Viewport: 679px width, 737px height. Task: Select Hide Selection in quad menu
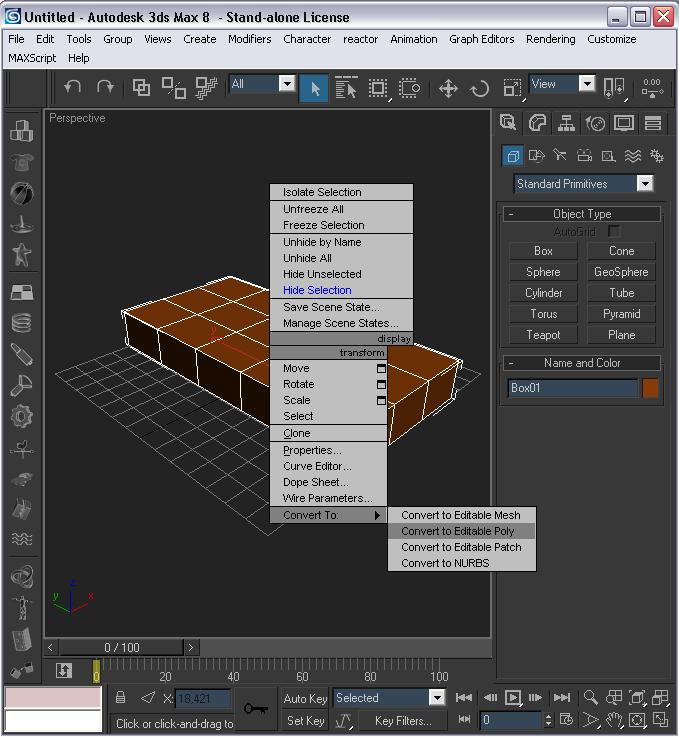tap(341, 290)
